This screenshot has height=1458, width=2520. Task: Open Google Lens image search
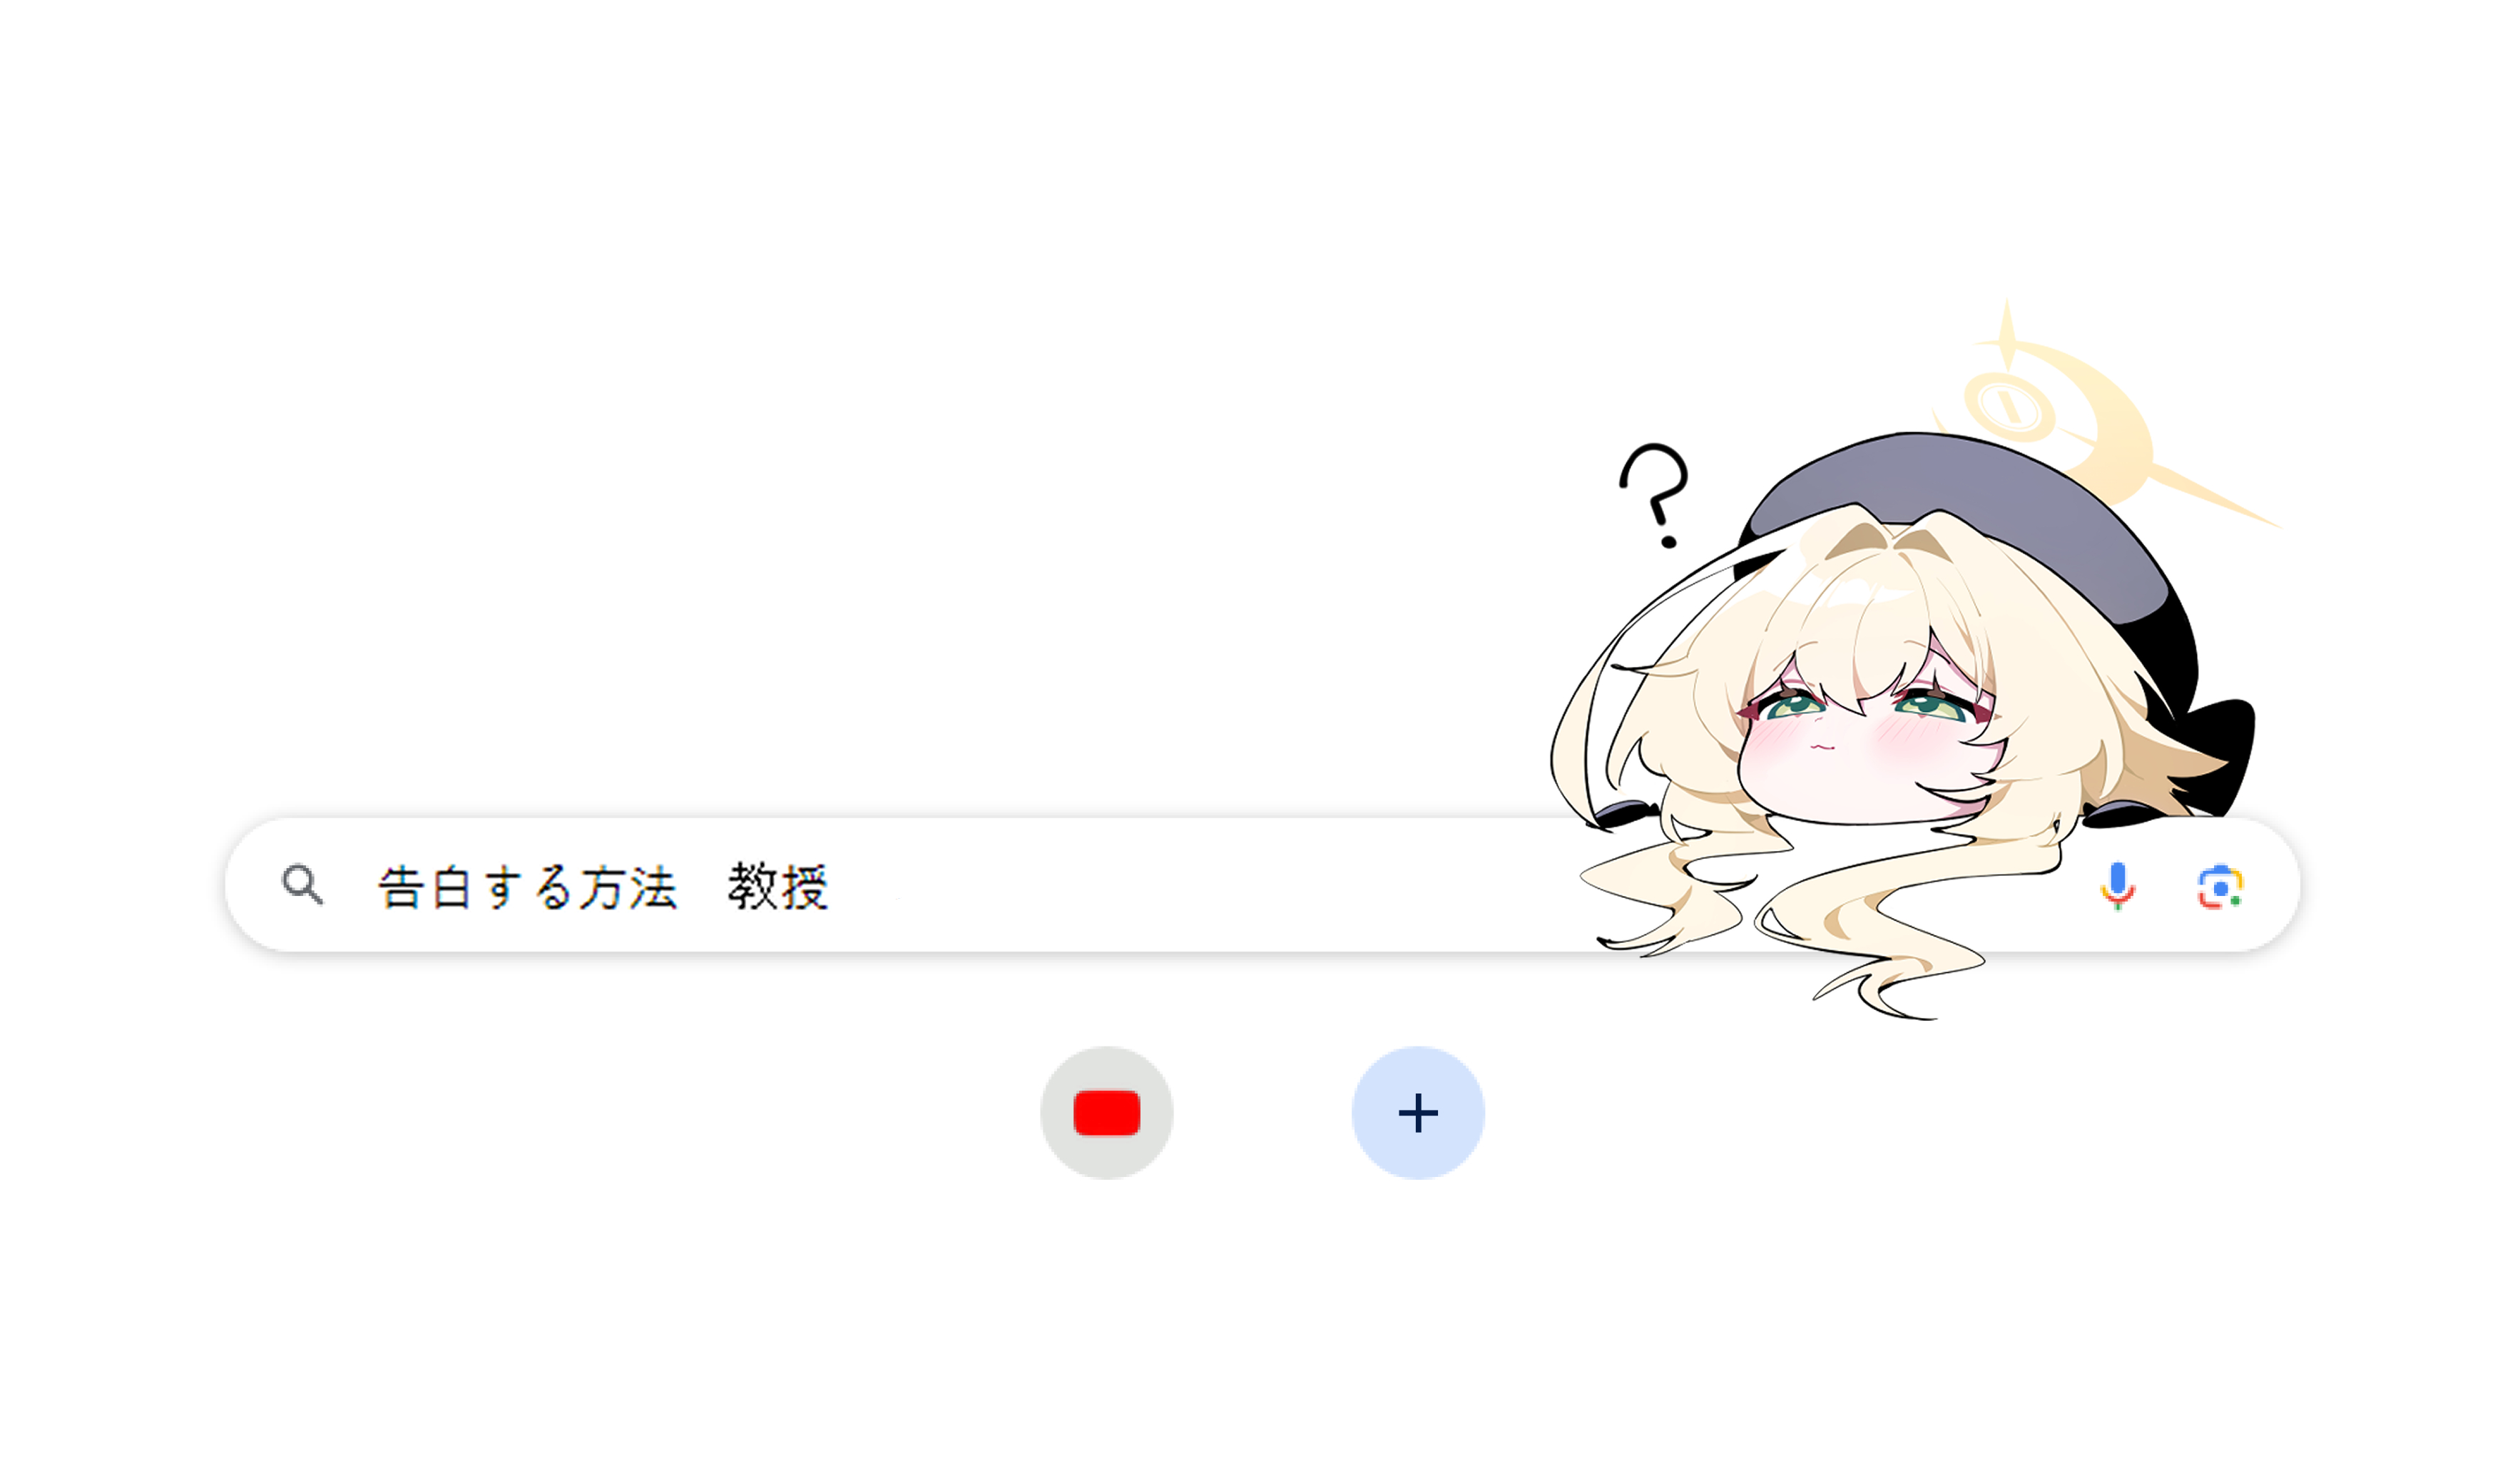pos(2220,887)
